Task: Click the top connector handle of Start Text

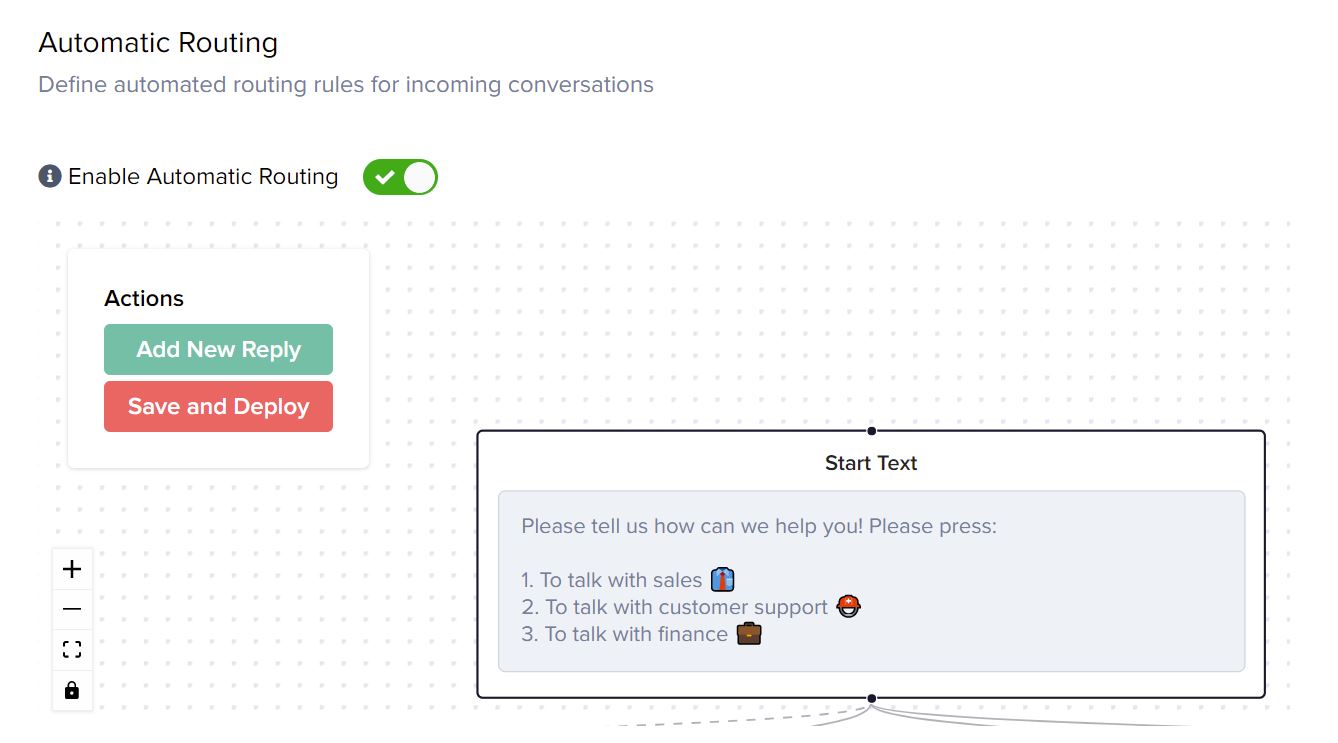Action: [x=871, y=431]
